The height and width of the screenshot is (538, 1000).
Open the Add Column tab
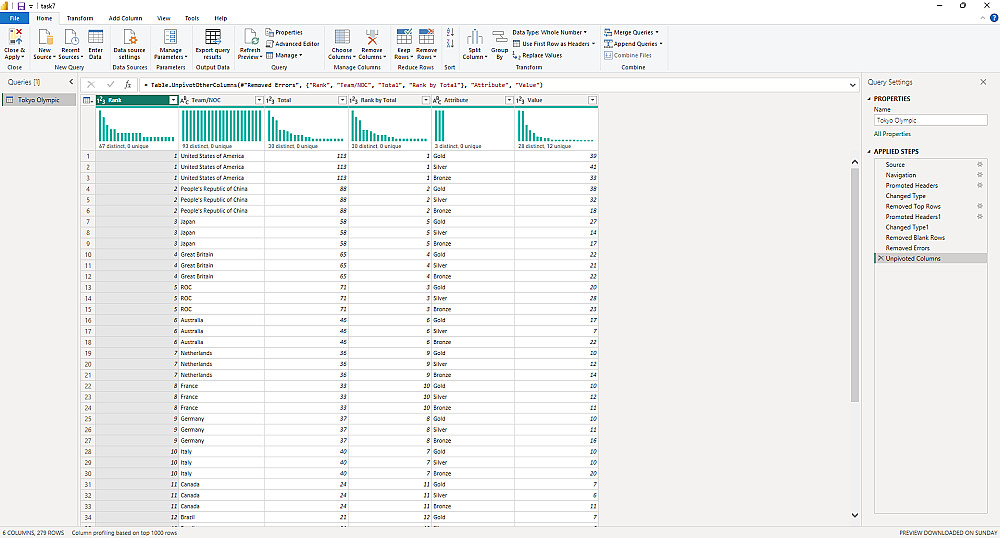125,18
